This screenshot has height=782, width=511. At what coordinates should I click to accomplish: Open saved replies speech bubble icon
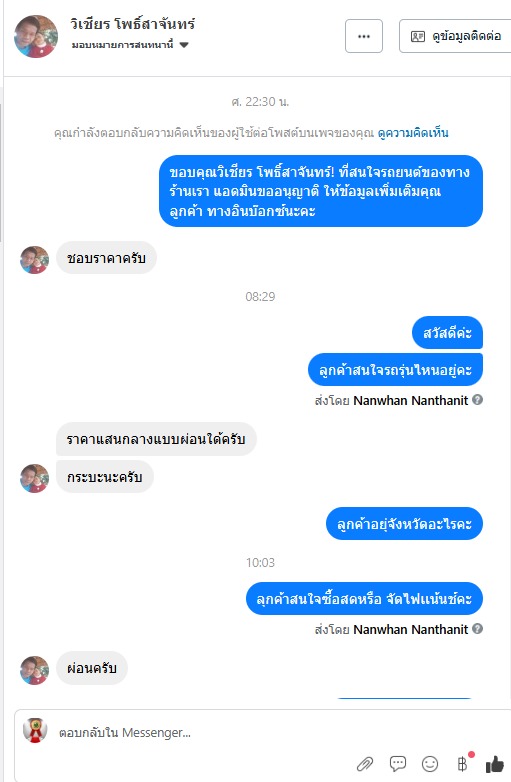pos(397,763)
